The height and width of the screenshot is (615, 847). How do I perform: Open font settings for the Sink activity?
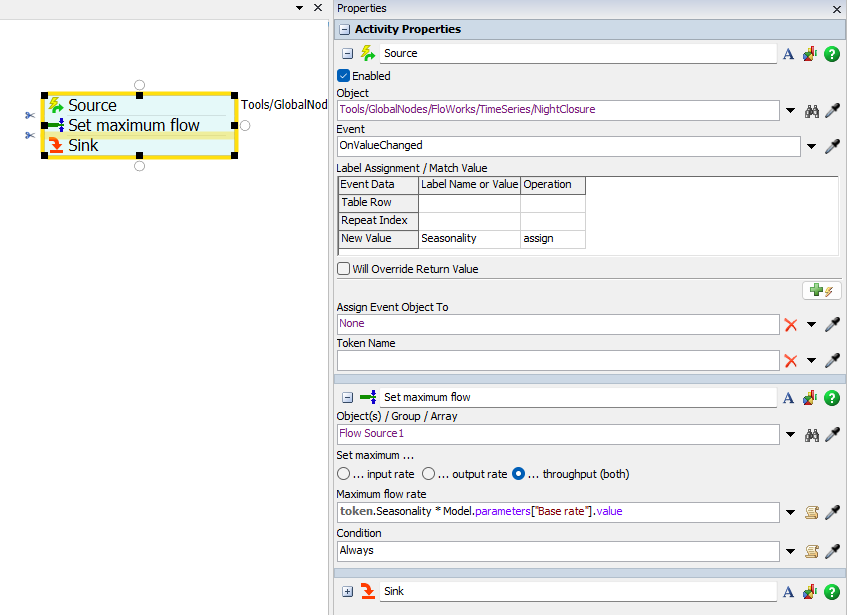[788, 592]
